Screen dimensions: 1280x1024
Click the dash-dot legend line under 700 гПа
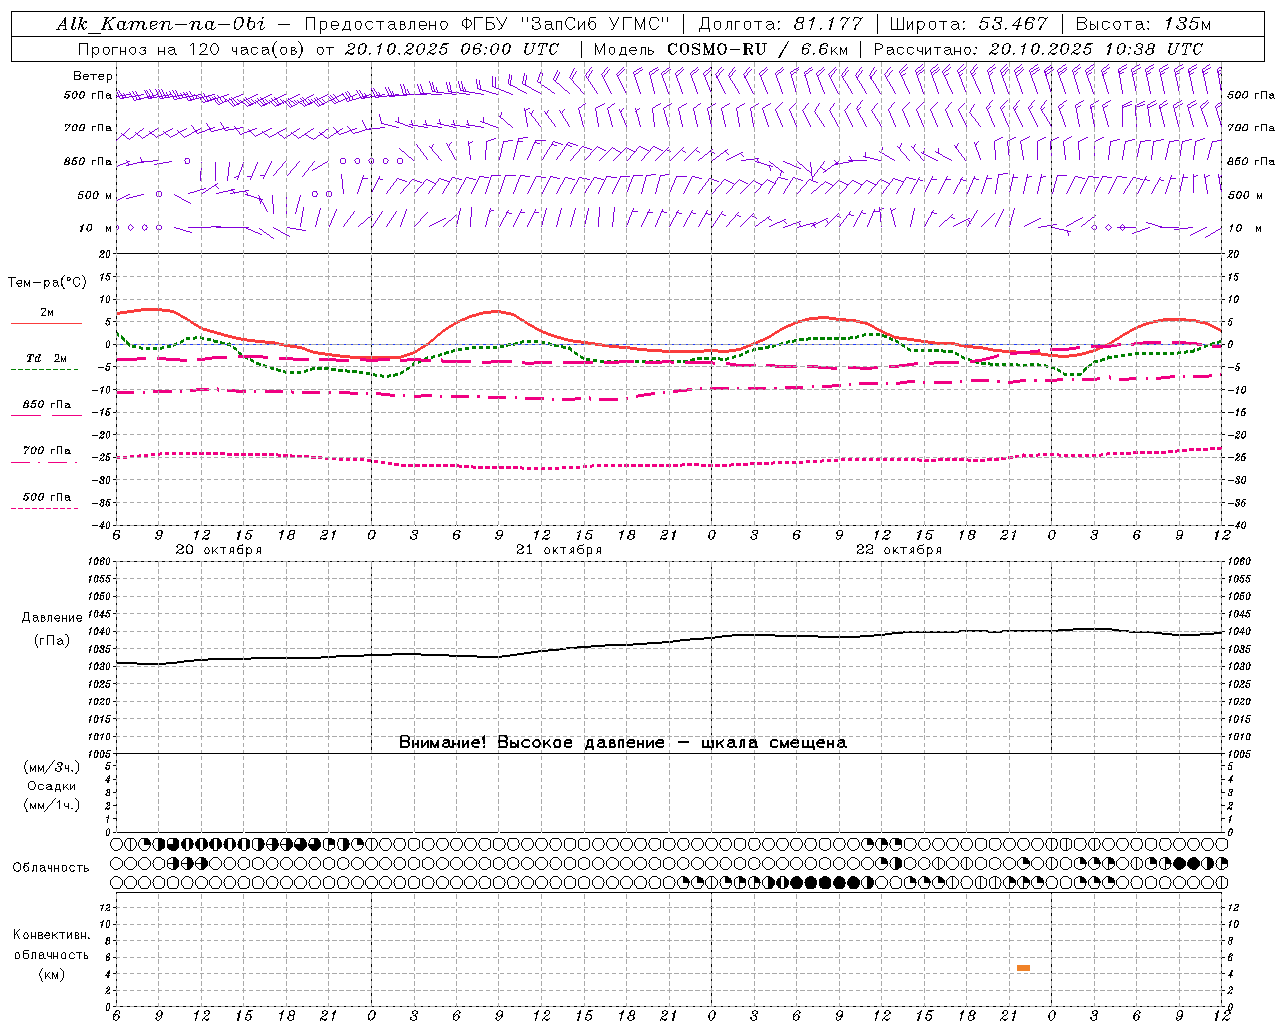44,462
